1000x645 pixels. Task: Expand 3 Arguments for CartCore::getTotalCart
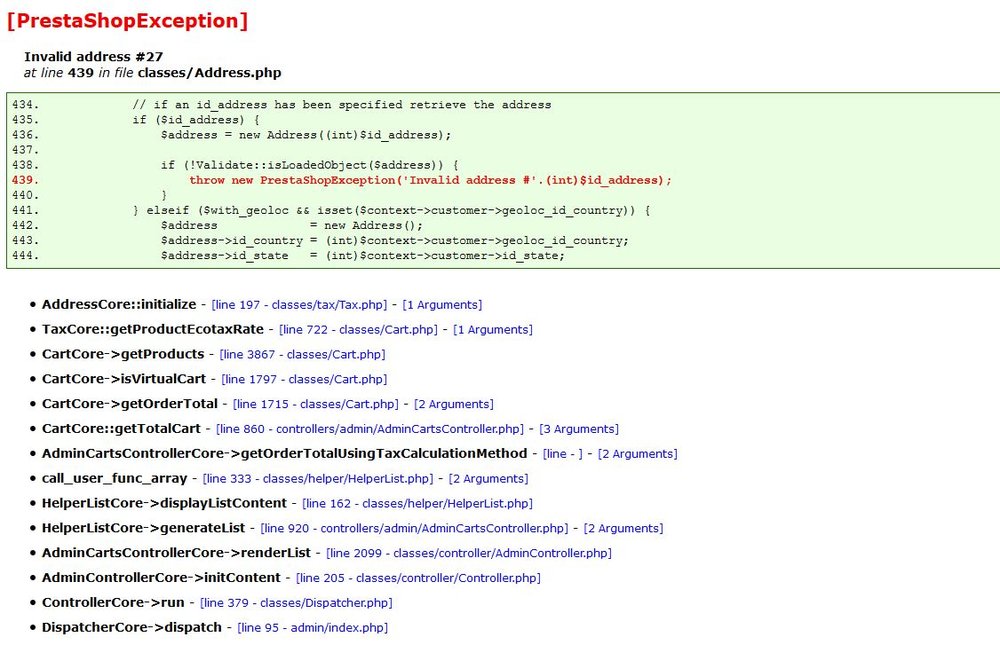click(579, 429)
